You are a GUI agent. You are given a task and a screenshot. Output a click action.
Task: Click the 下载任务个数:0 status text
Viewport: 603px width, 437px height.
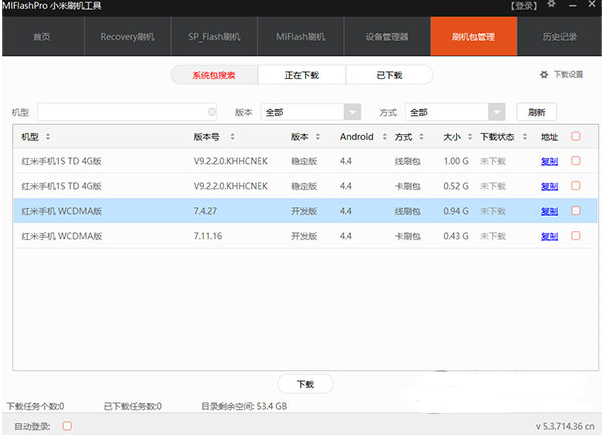point(35,406)
